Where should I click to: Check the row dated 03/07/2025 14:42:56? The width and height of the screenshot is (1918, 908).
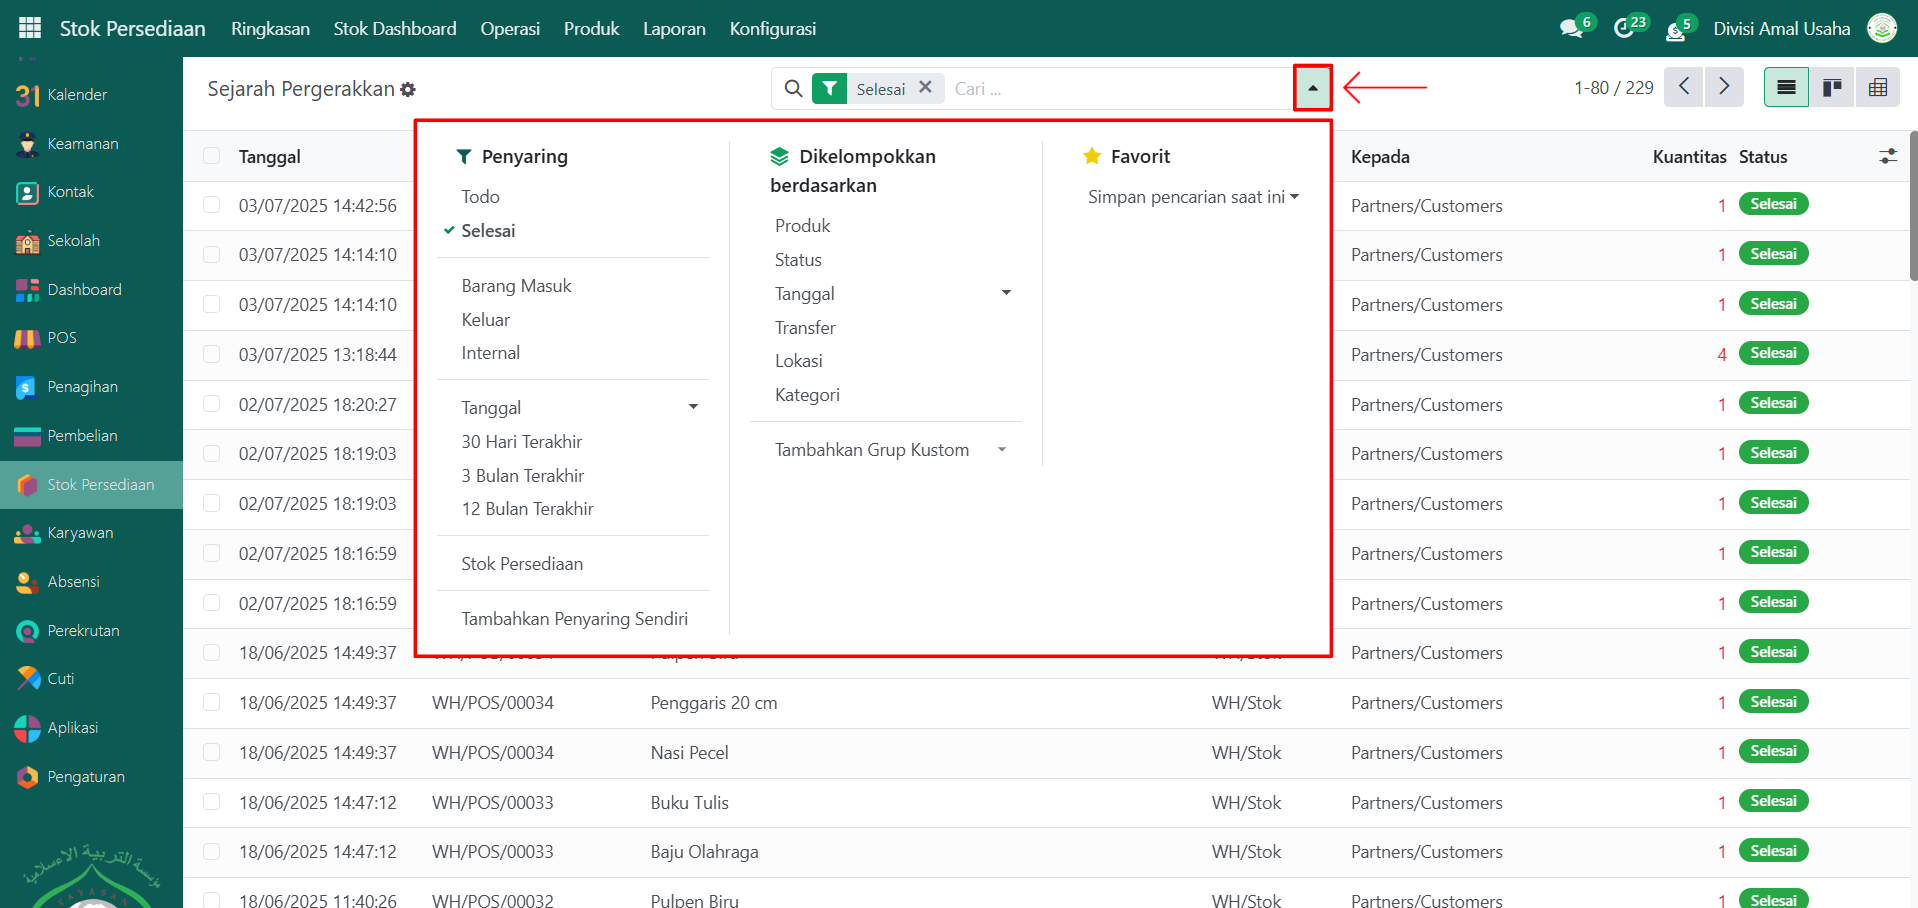(x=211, y=205)
